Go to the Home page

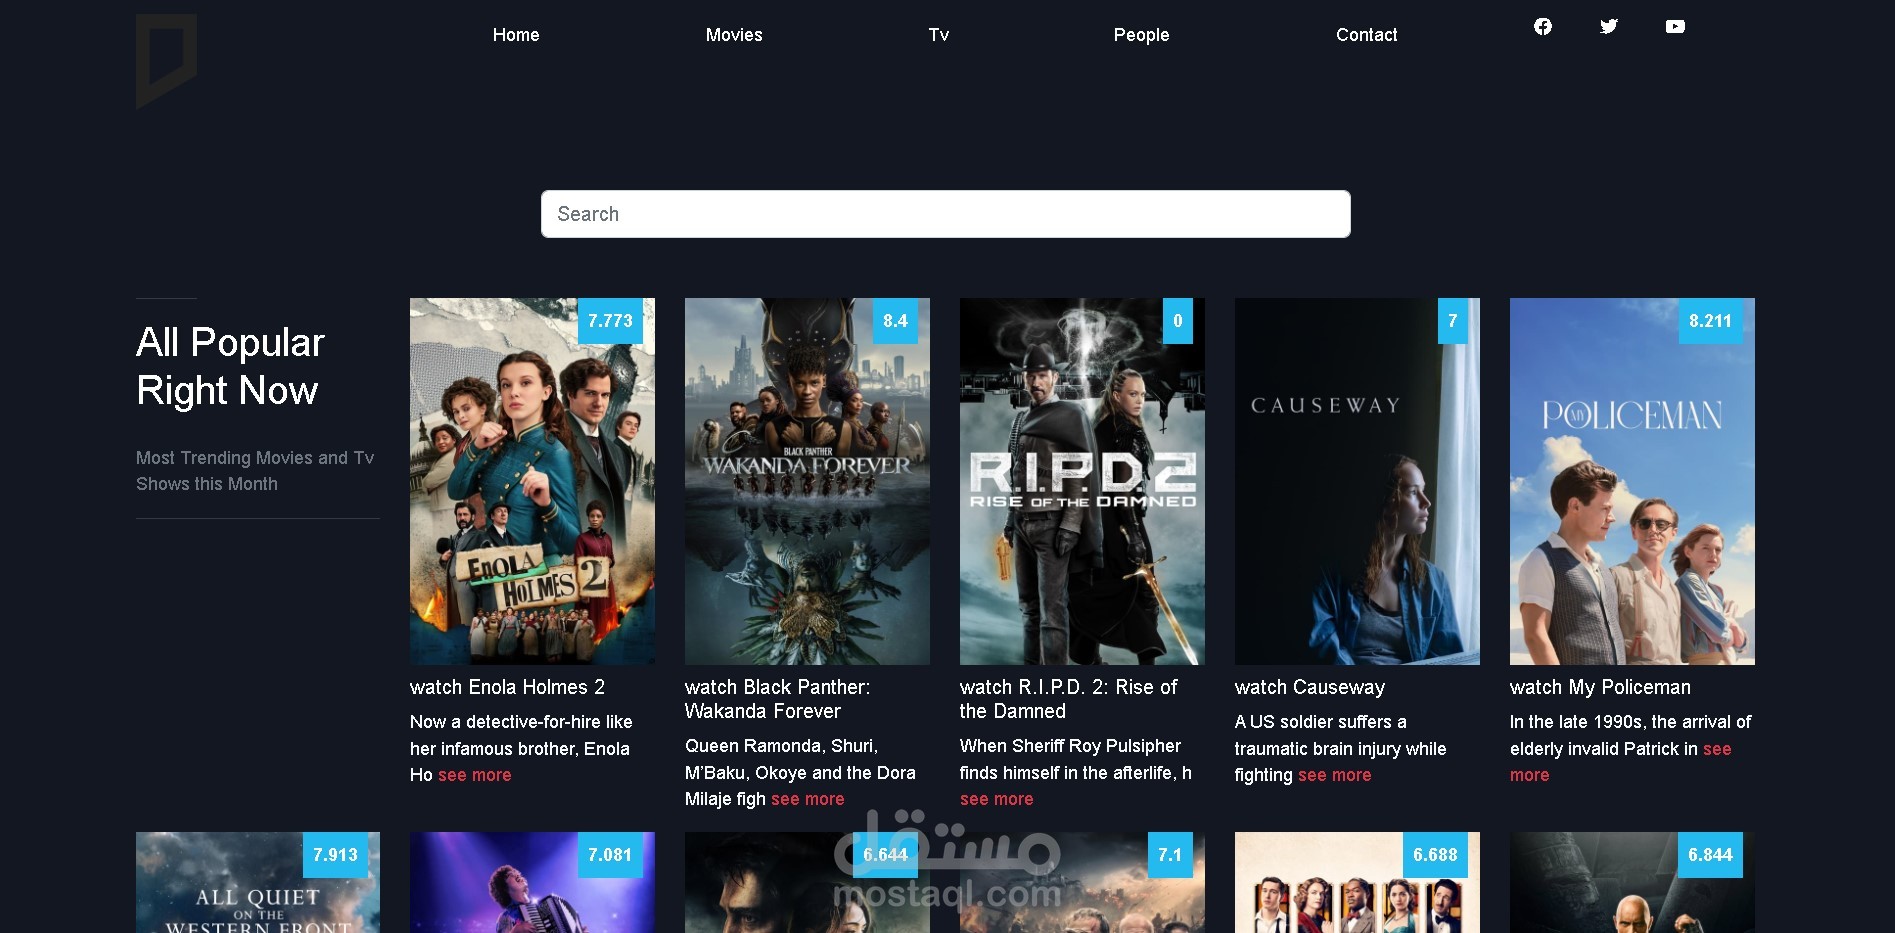pos(516,35)
